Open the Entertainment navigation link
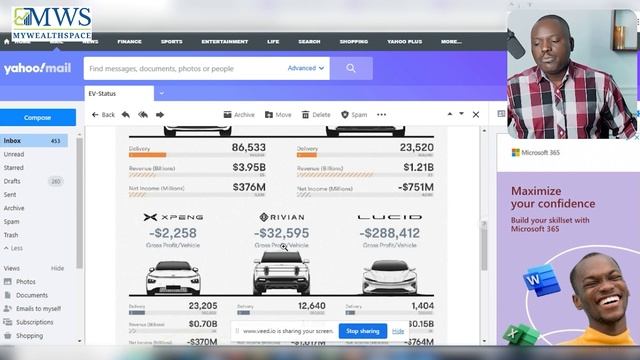This screenshot has width=640, height=360. (224, 42)
